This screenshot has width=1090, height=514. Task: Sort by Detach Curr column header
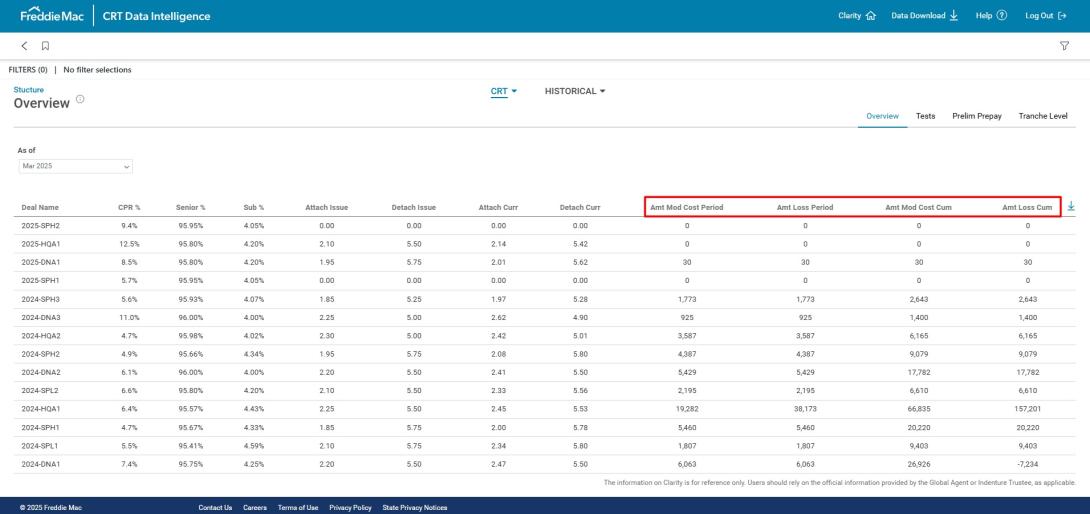point(580,207)
